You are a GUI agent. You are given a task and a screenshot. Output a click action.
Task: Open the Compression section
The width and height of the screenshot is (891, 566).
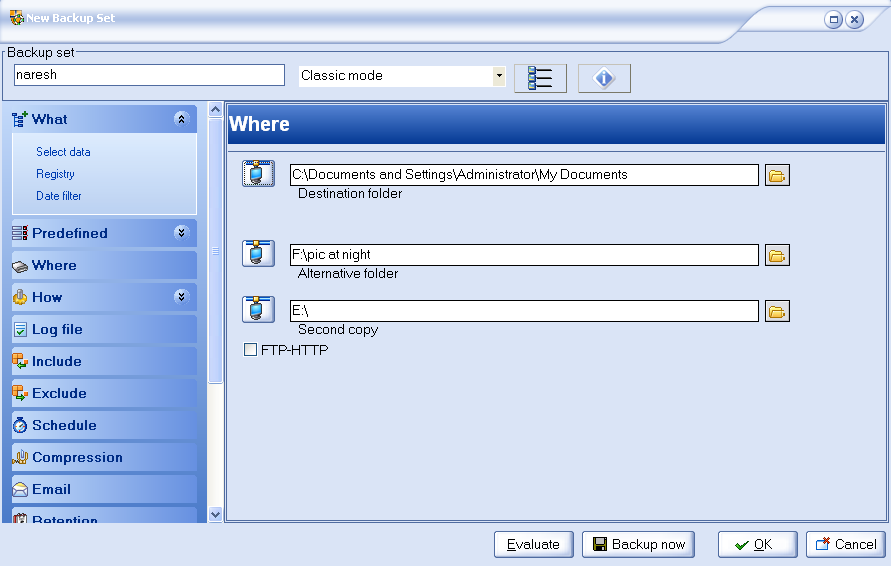104,457
